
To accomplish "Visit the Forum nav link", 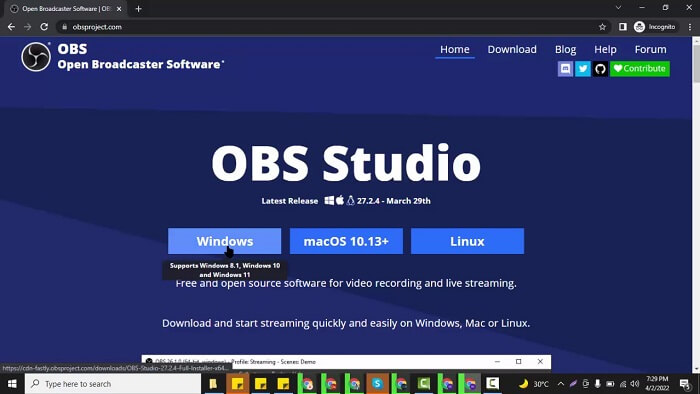I will click(650, 50).
